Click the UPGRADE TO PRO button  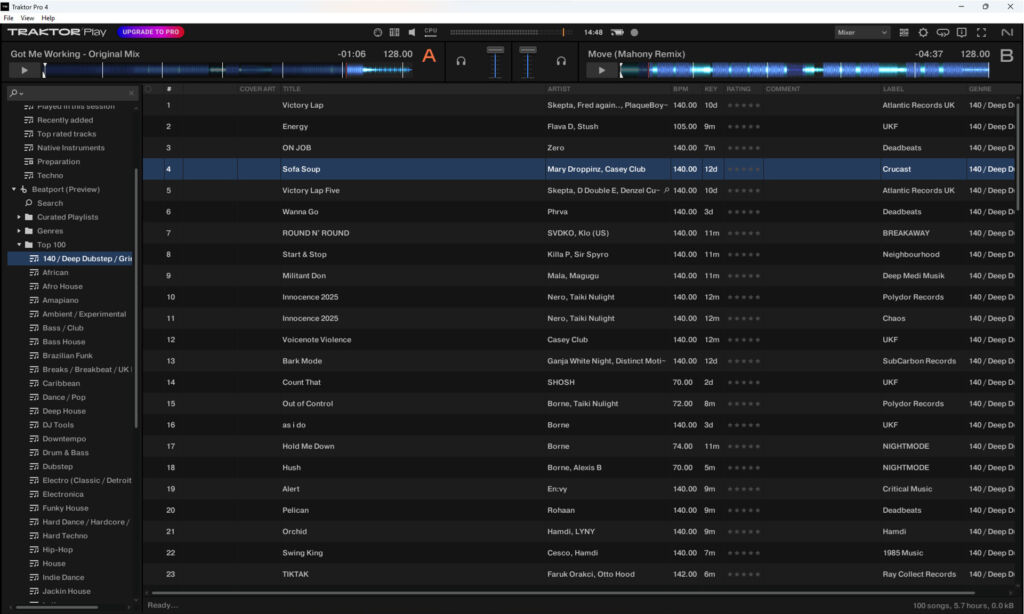(148, 30)
